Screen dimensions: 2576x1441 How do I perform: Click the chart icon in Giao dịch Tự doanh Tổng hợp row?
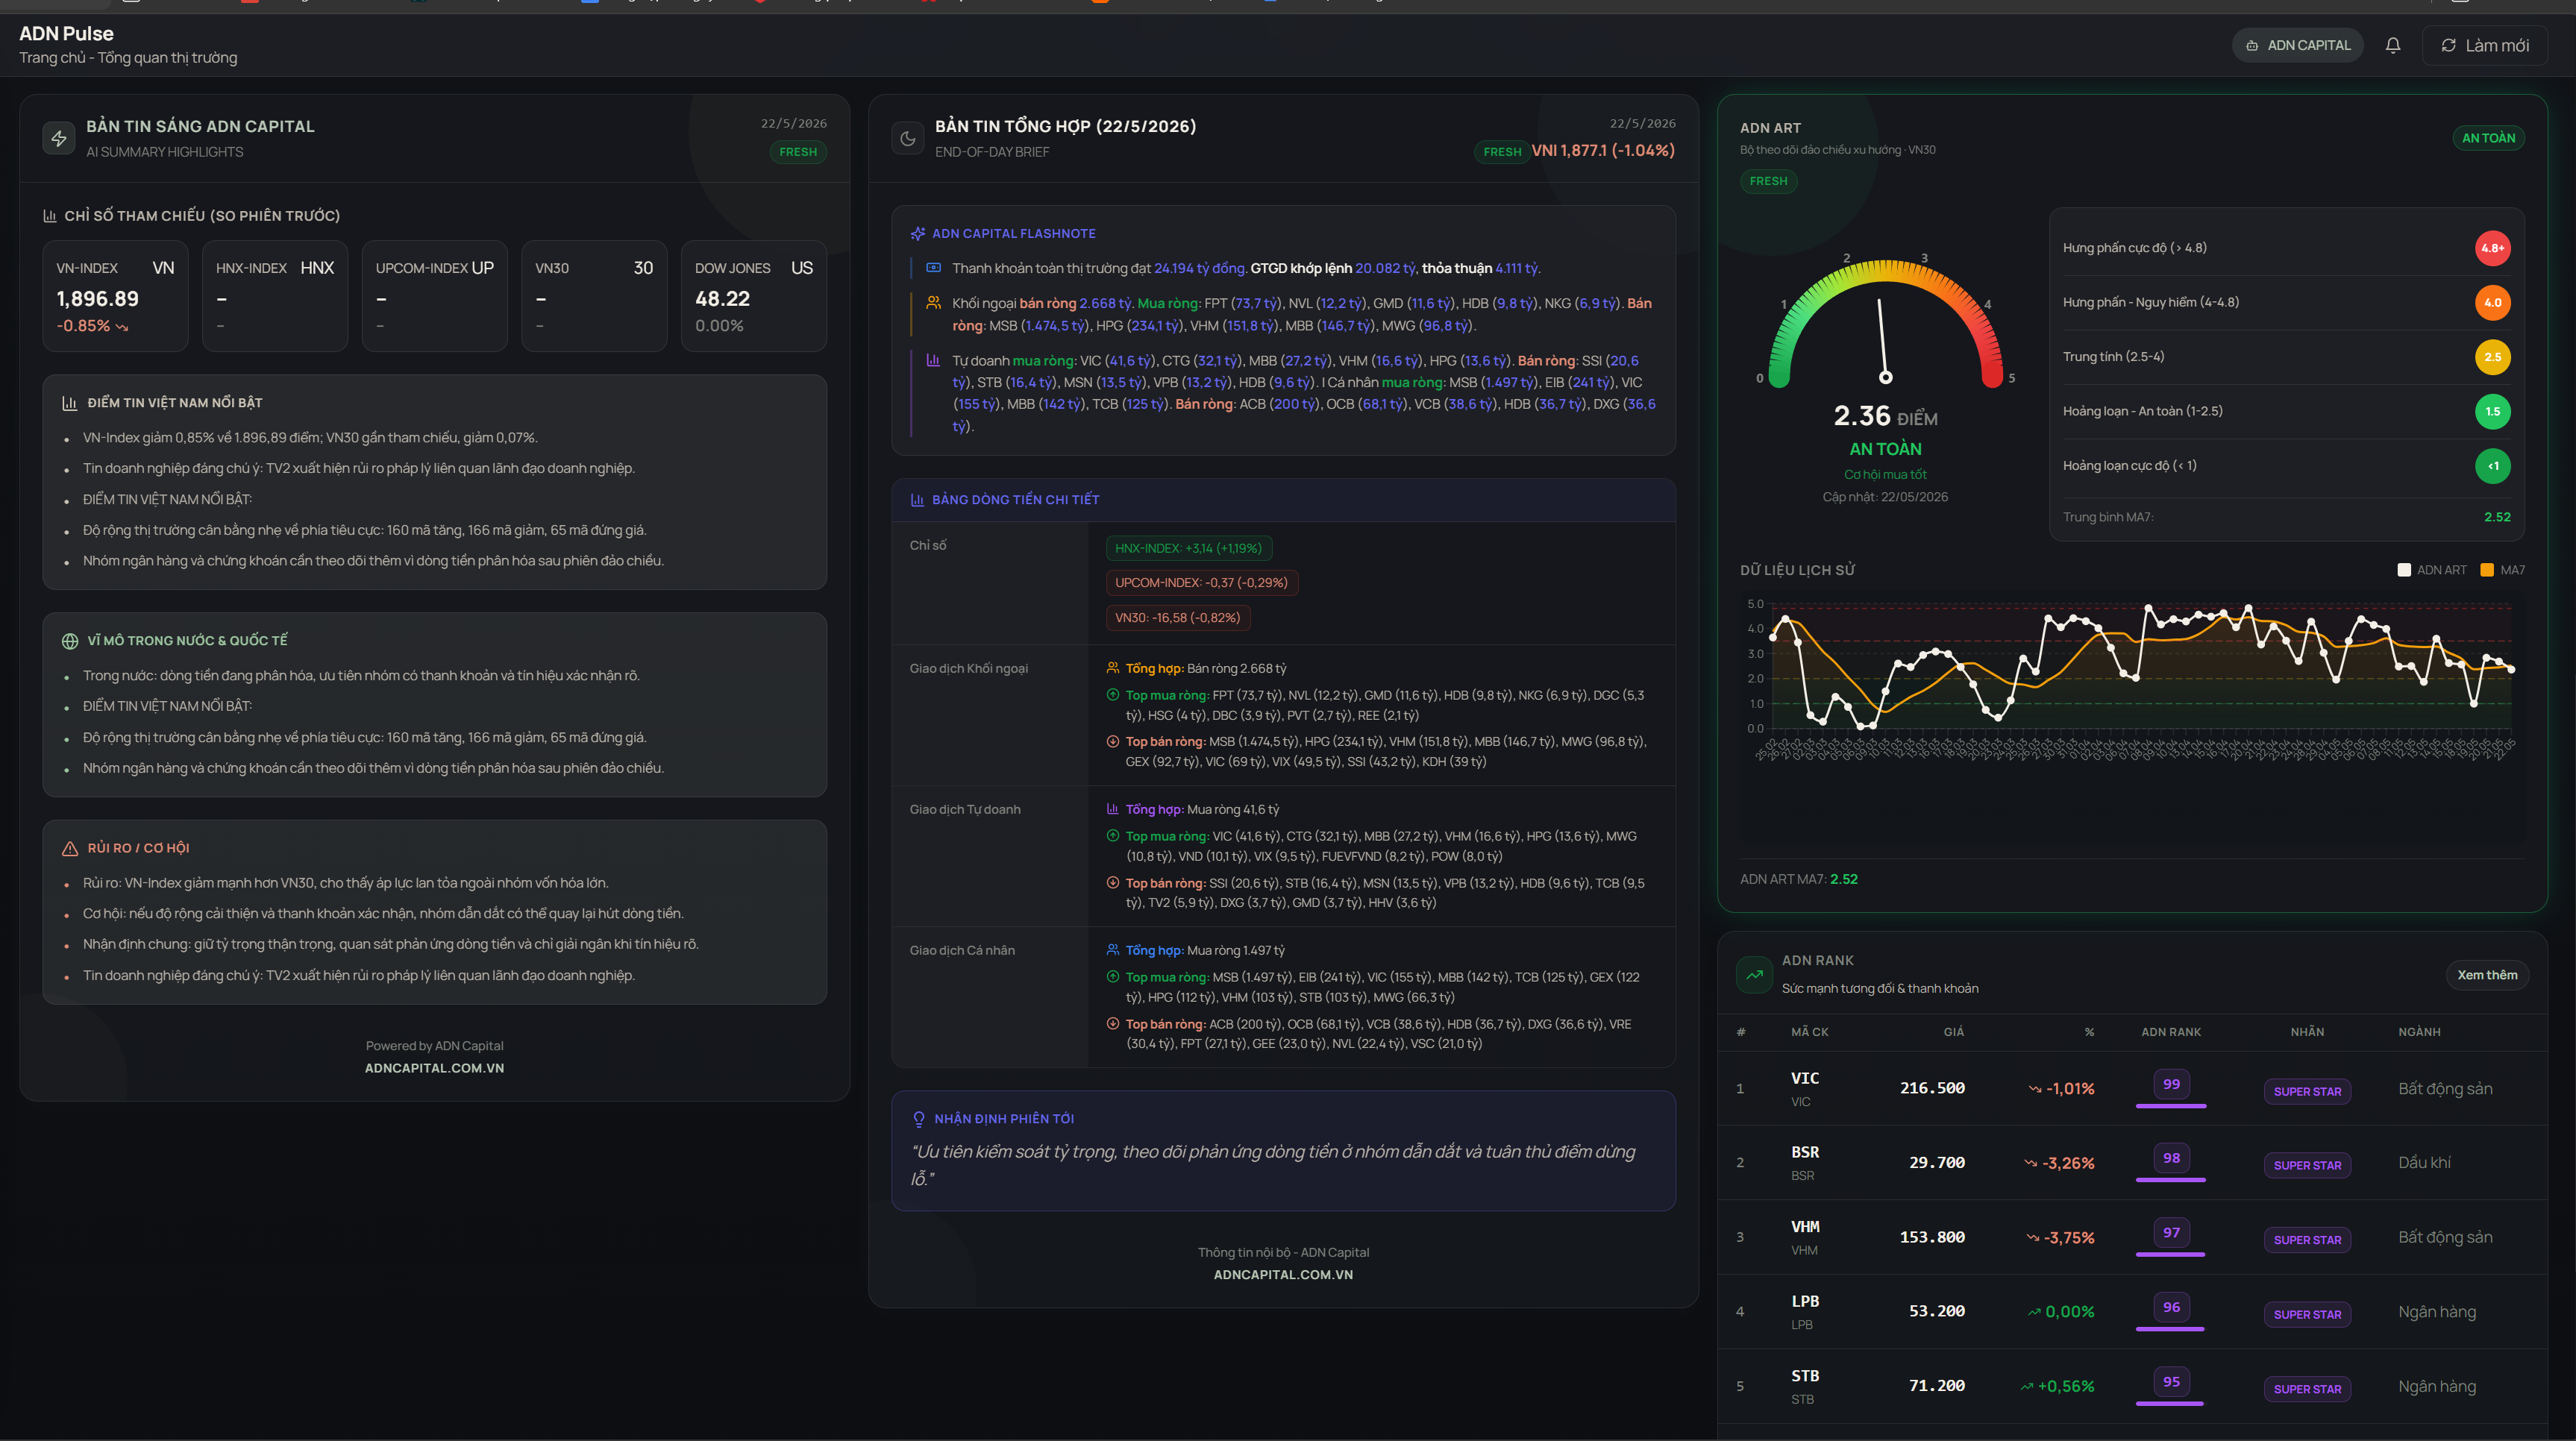coord(1113,809)
